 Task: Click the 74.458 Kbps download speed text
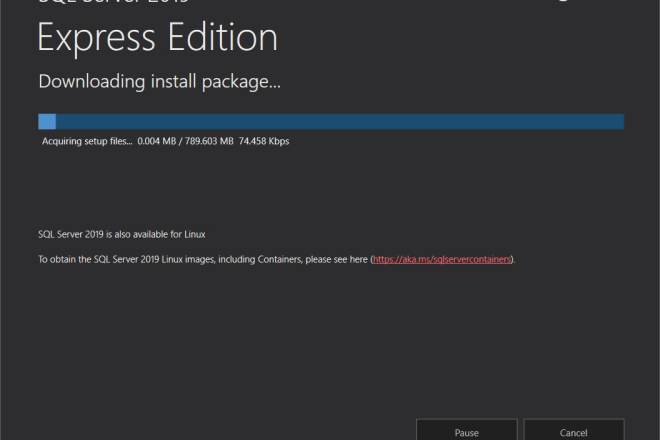click(x=263, y=142)
